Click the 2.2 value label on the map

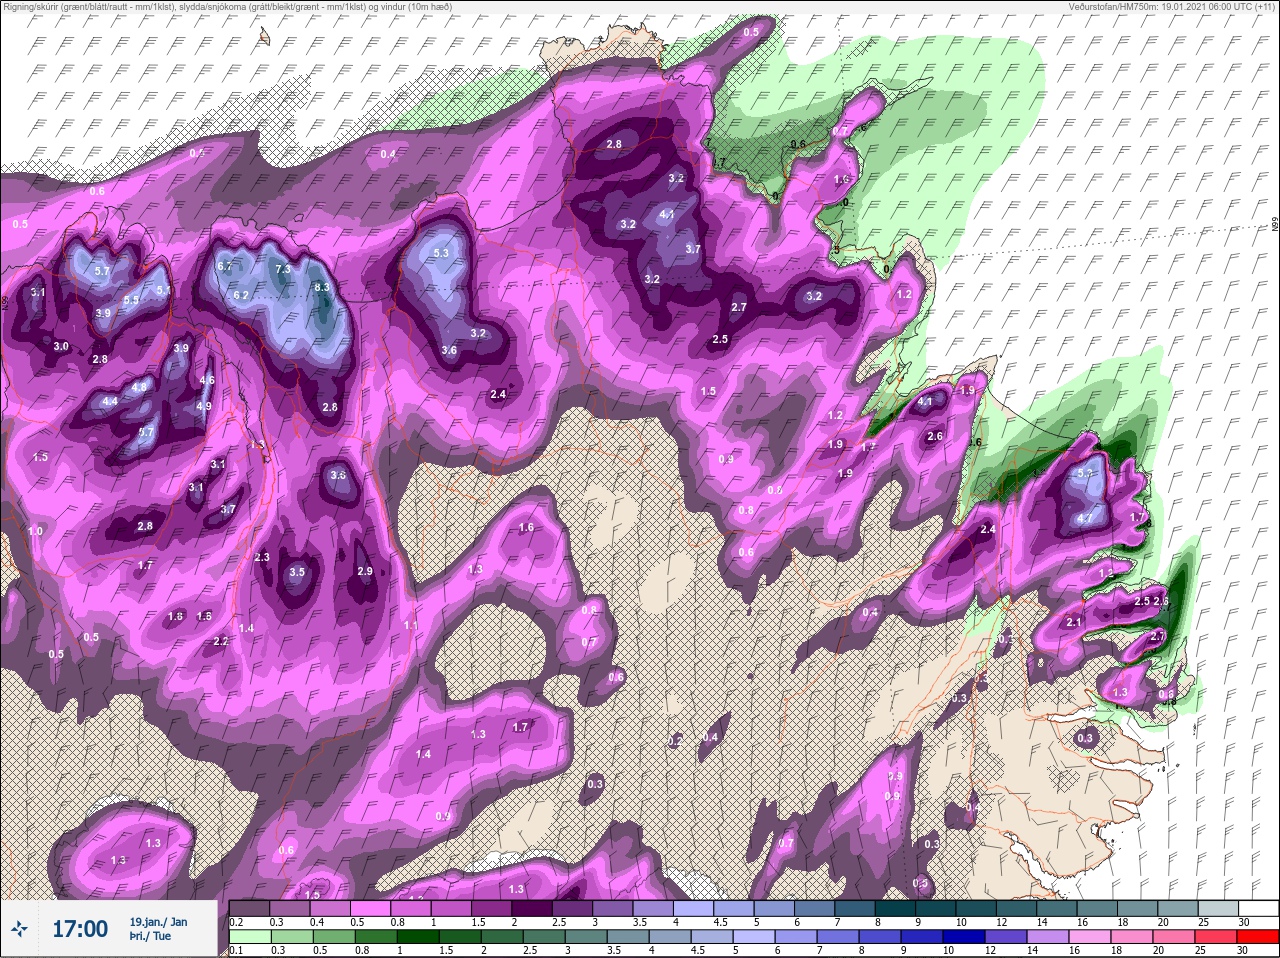pyautogui.click(x=221, y=641)
